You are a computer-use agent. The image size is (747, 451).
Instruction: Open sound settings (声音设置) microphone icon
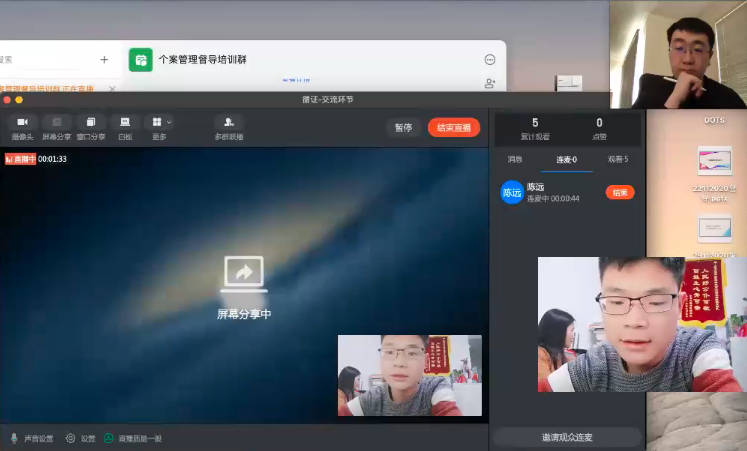(14, 438)
